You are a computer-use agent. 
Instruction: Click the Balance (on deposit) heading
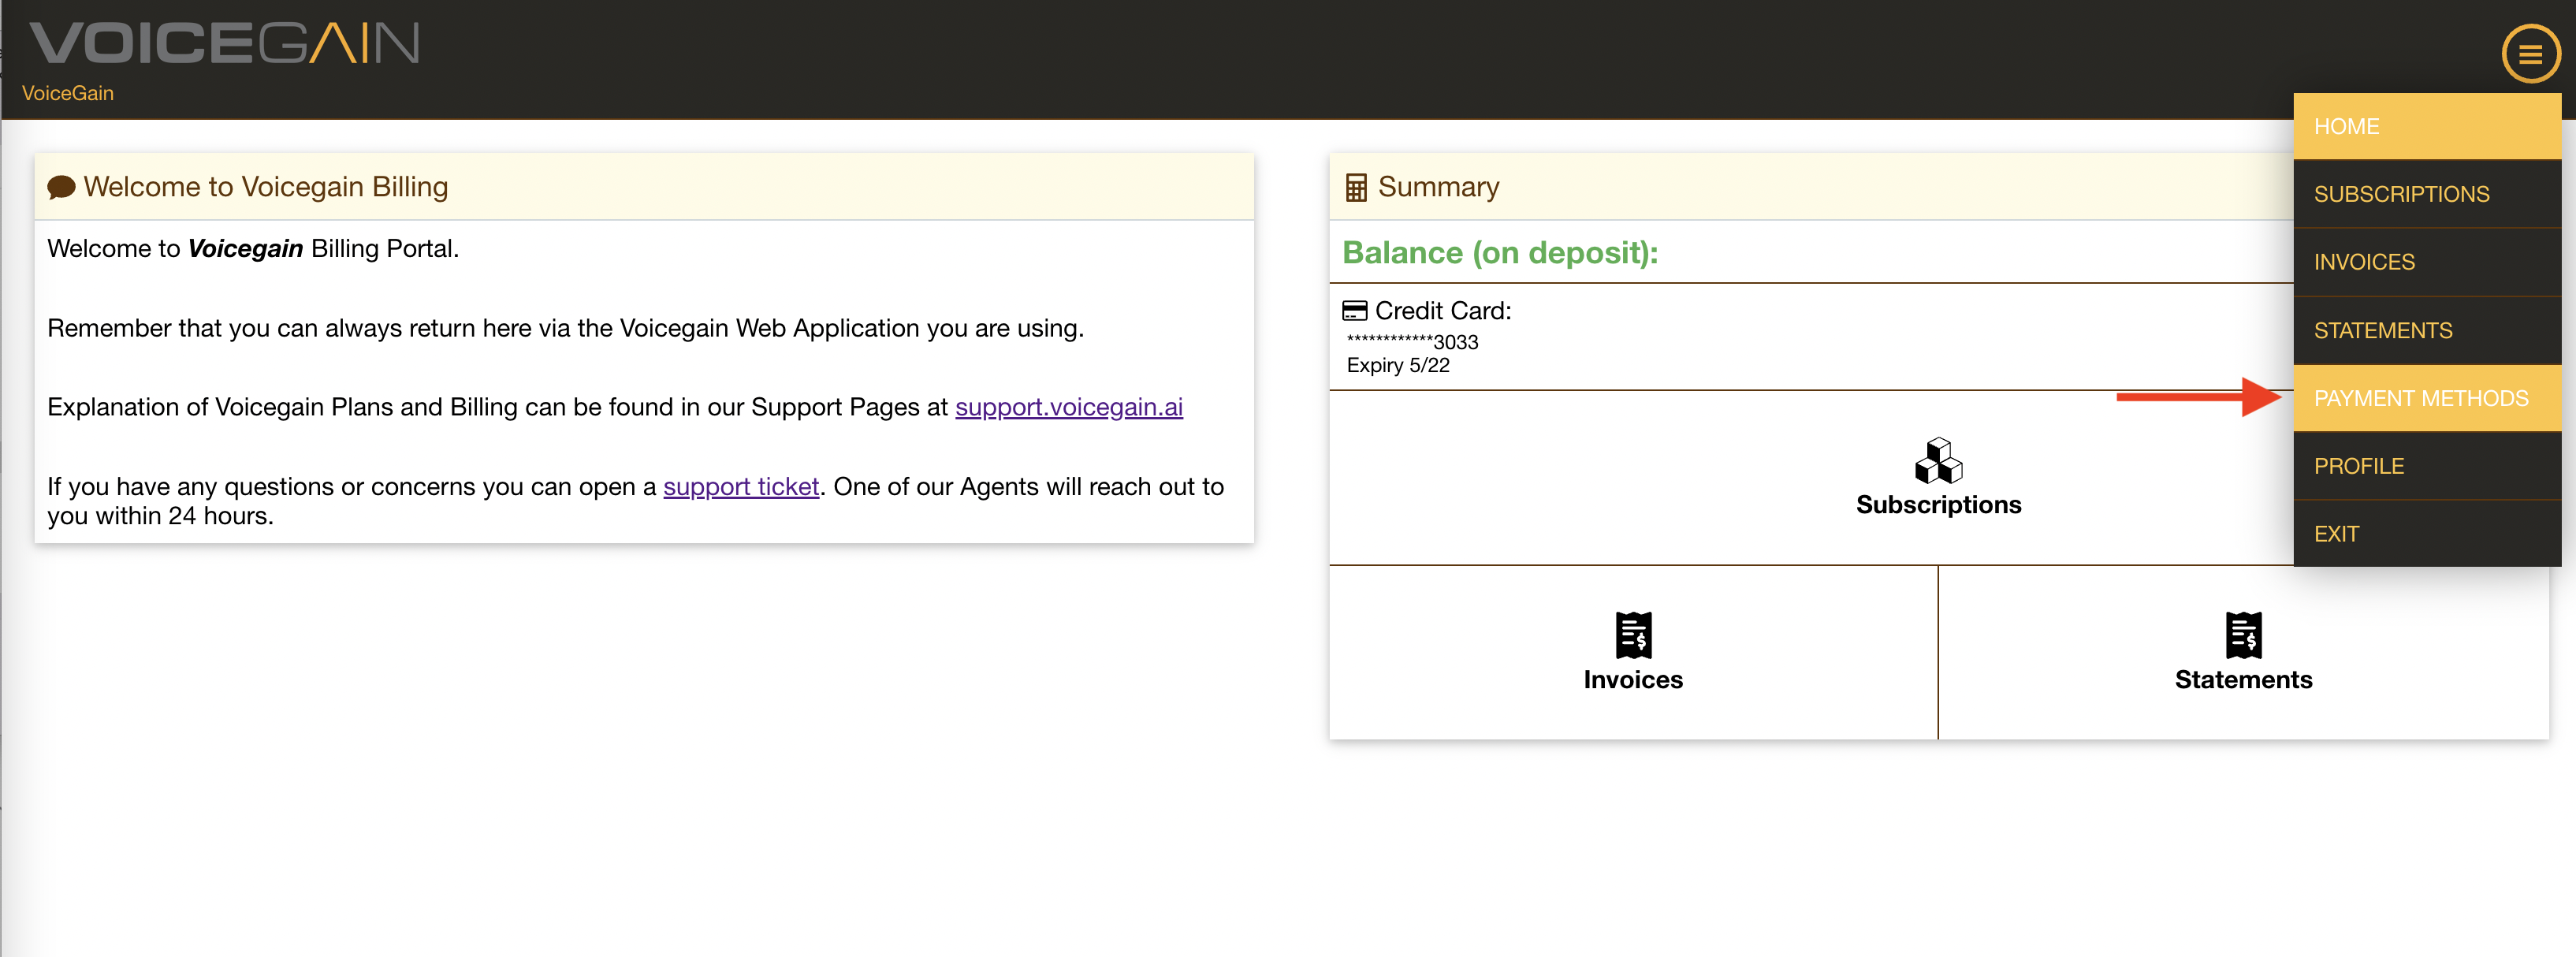pos(1499,253)
